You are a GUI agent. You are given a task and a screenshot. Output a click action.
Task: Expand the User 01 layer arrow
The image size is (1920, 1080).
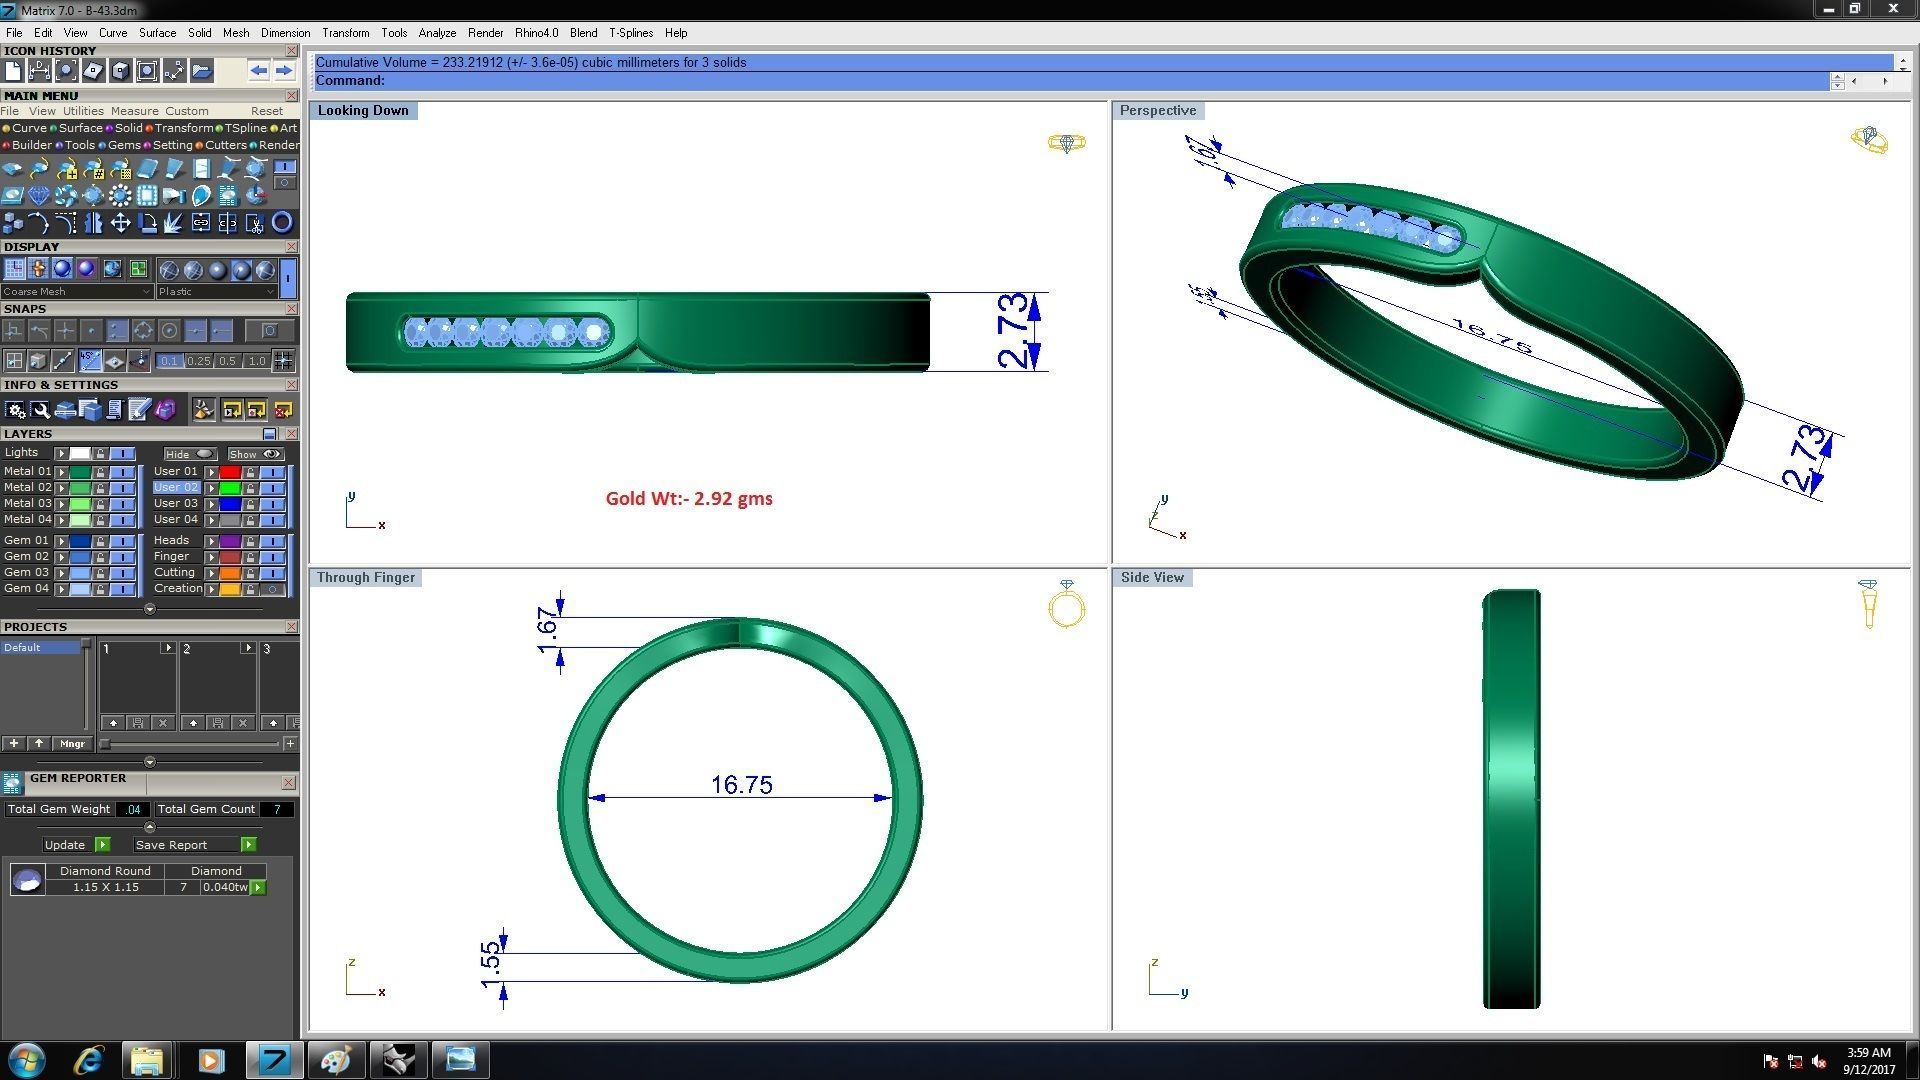211,471
